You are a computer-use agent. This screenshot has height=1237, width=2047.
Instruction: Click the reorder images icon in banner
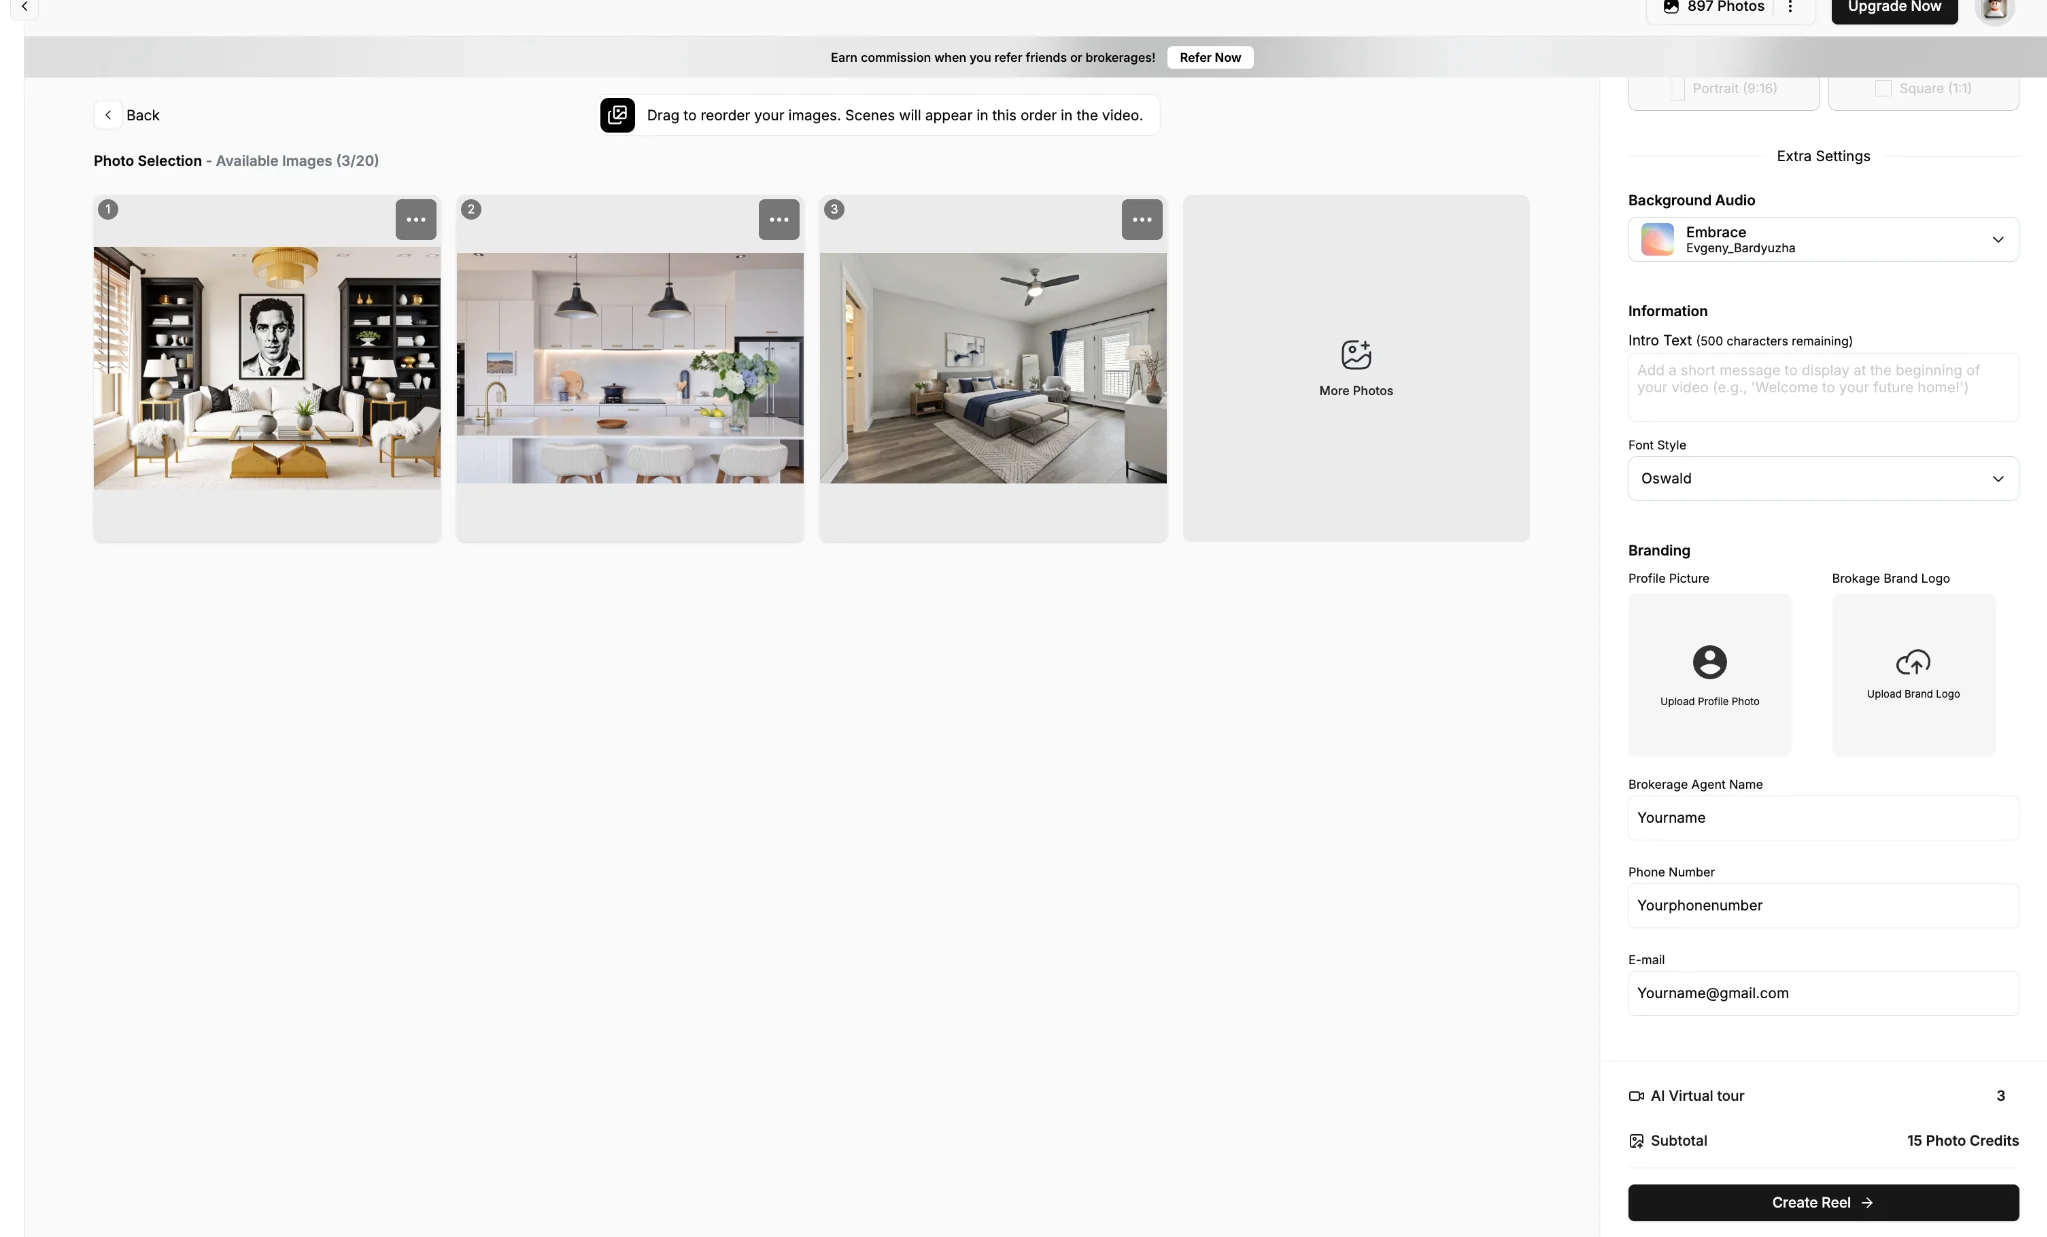617,115
